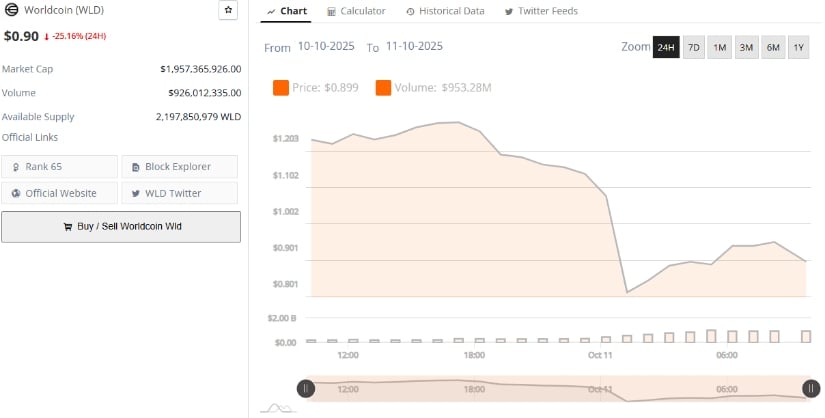Switch to Historical Data tab
825x418 pixels.
click(445, 11)
